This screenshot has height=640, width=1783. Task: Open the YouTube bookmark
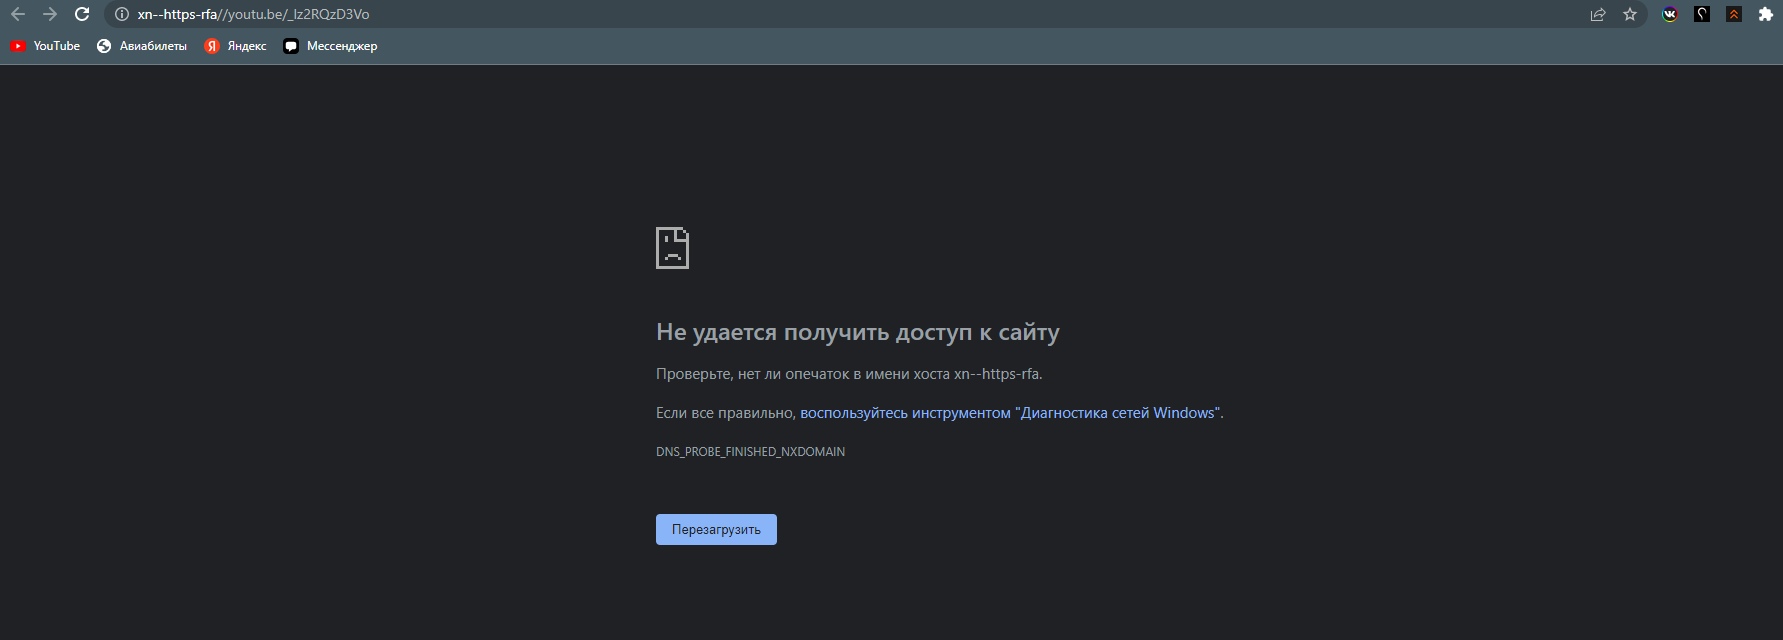pos(45,46)
